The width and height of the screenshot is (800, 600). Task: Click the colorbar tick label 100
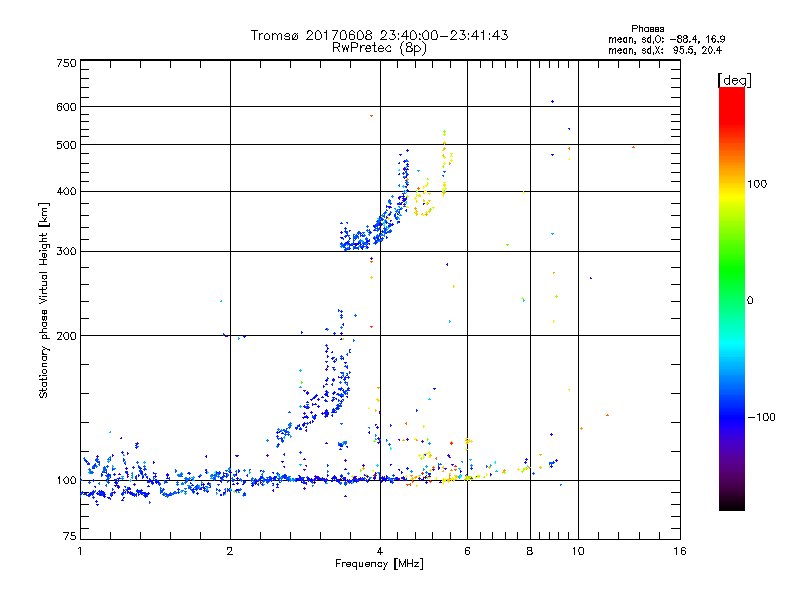click(x=759, y=184)
